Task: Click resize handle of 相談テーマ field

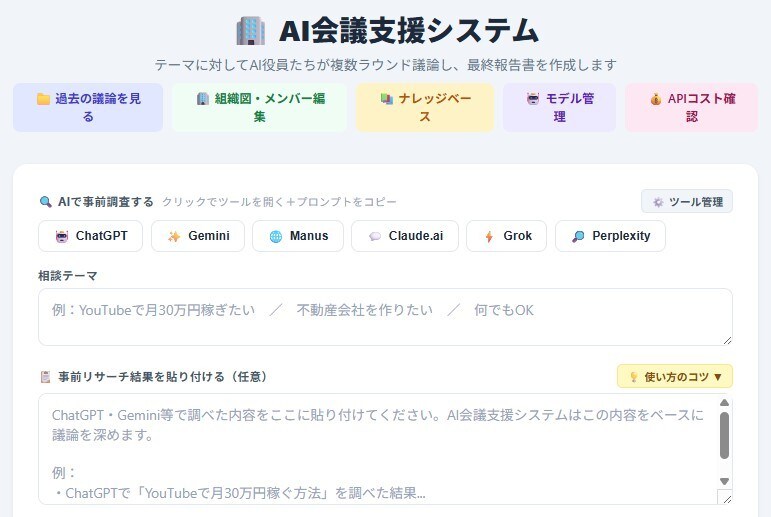Action: (x=728, y=340)
